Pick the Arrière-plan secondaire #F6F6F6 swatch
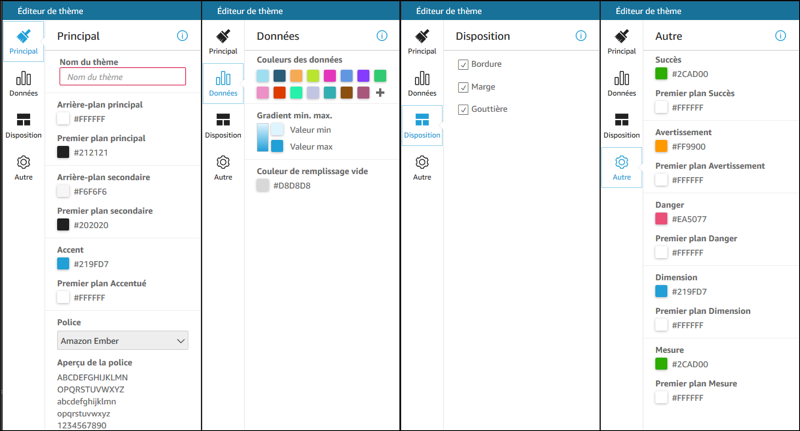The image size is (800, 431). pyautogui.click(x=63, y=191)
